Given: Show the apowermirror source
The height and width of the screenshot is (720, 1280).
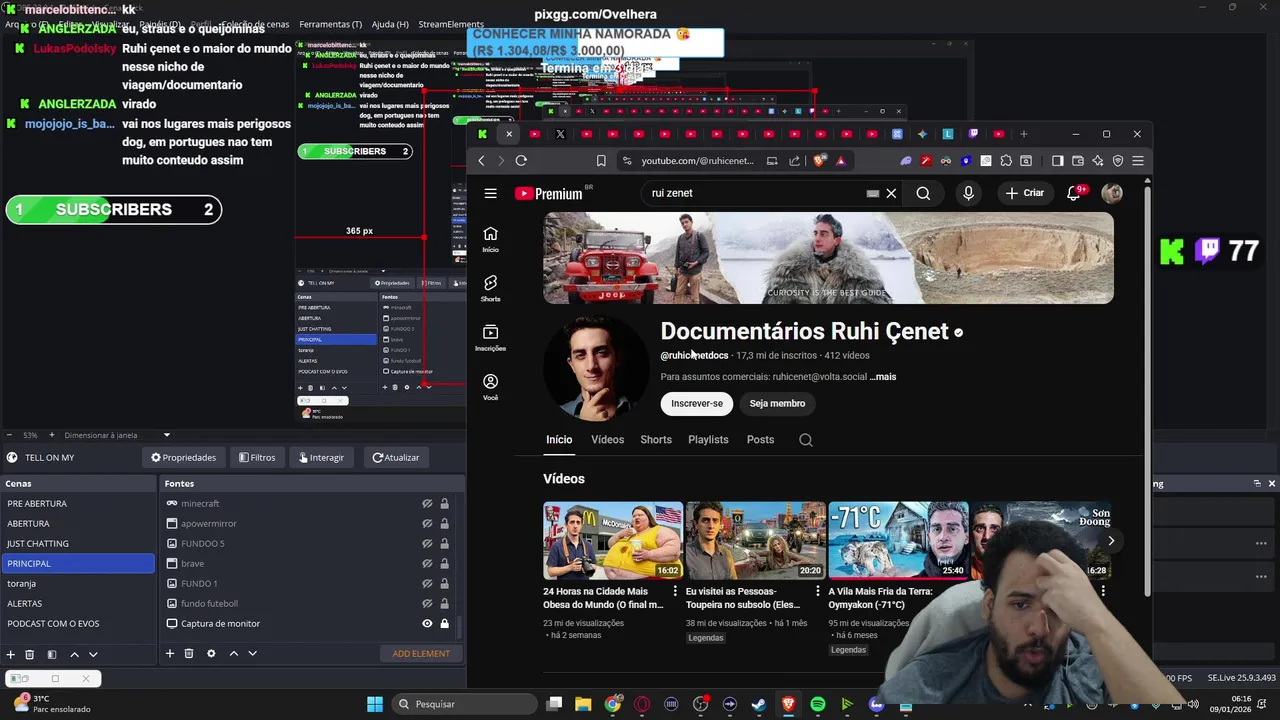Looking at the screenshot, I should tap(427, 524).
